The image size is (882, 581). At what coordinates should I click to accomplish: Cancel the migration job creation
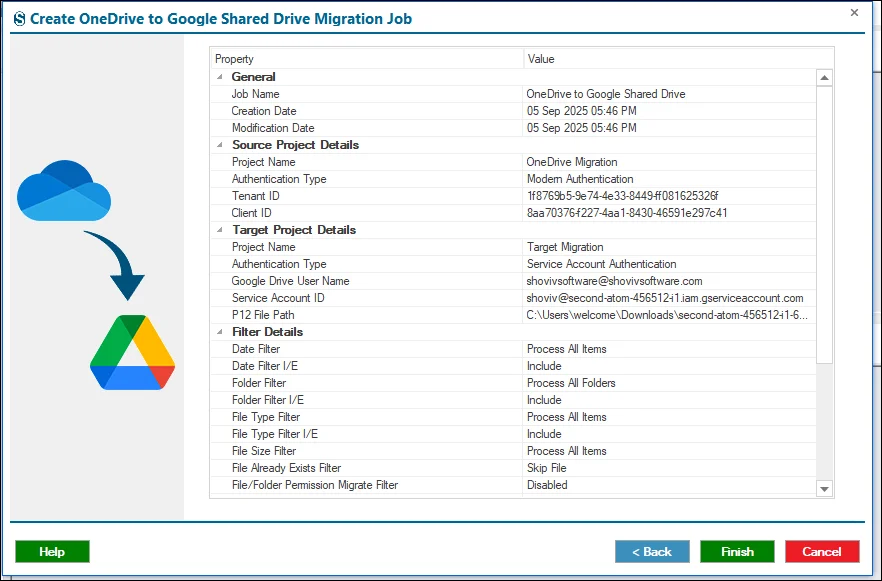(x=822, y=552)
